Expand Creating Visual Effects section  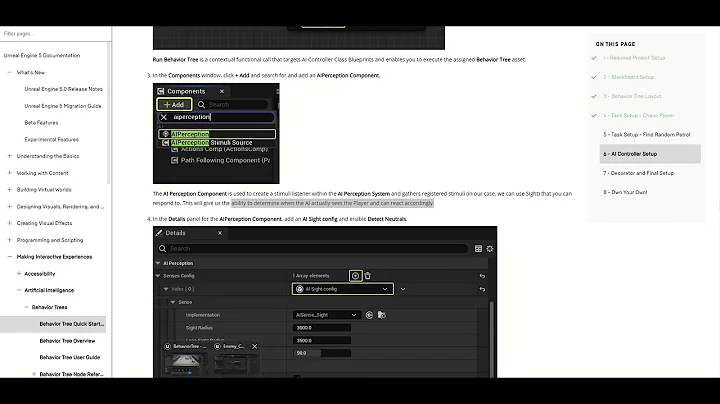(10, 223)
